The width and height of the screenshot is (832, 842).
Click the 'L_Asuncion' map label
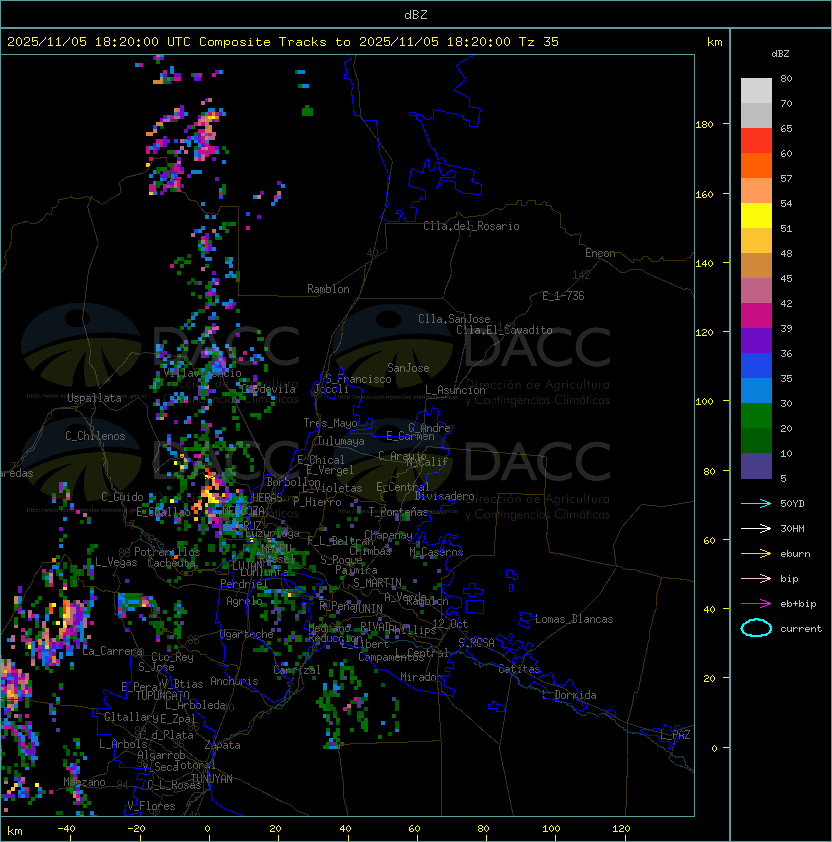point(455,390)
